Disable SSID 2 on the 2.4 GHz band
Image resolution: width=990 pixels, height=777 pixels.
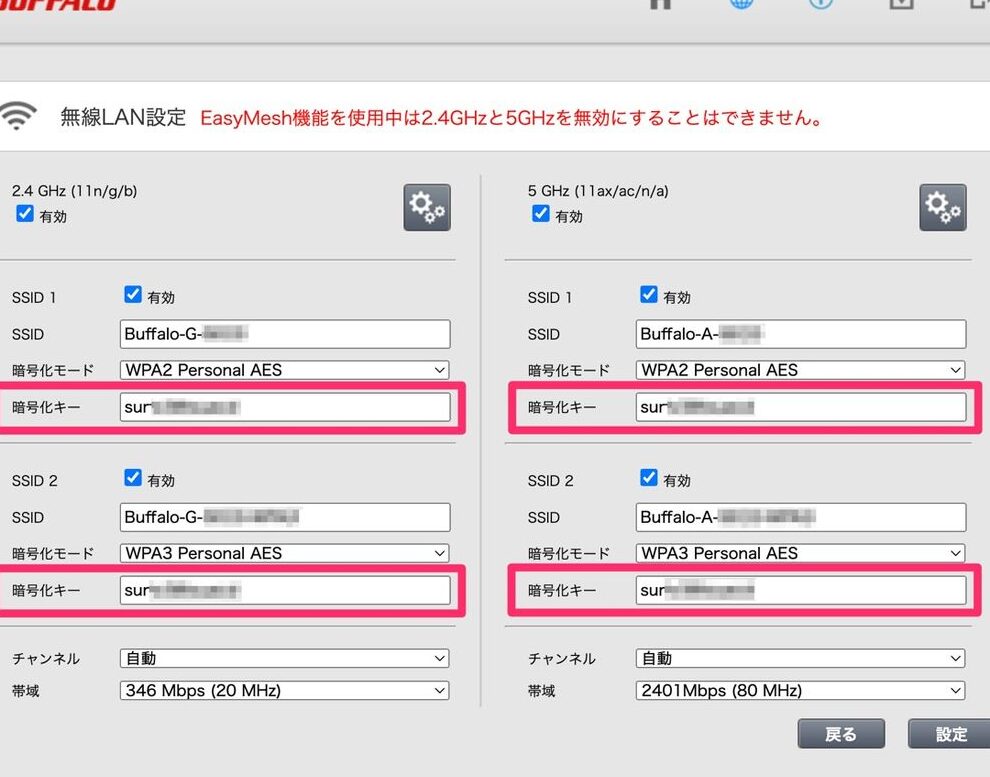click(x=133, y=478)
